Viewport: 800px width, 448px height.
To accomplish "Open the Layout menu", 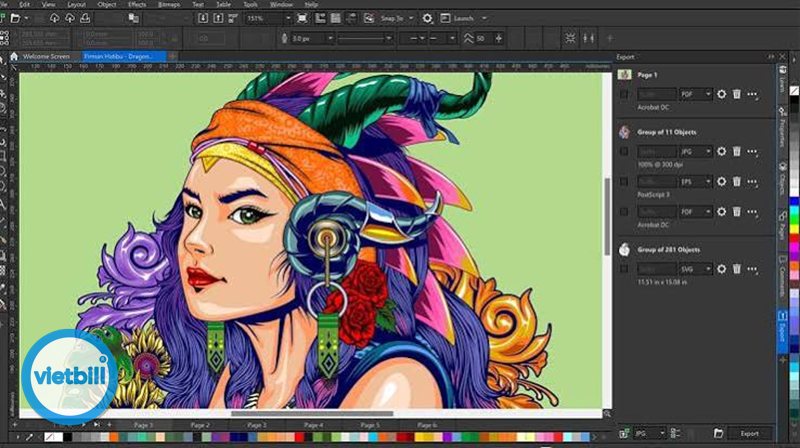I will (x=77, y=4).
